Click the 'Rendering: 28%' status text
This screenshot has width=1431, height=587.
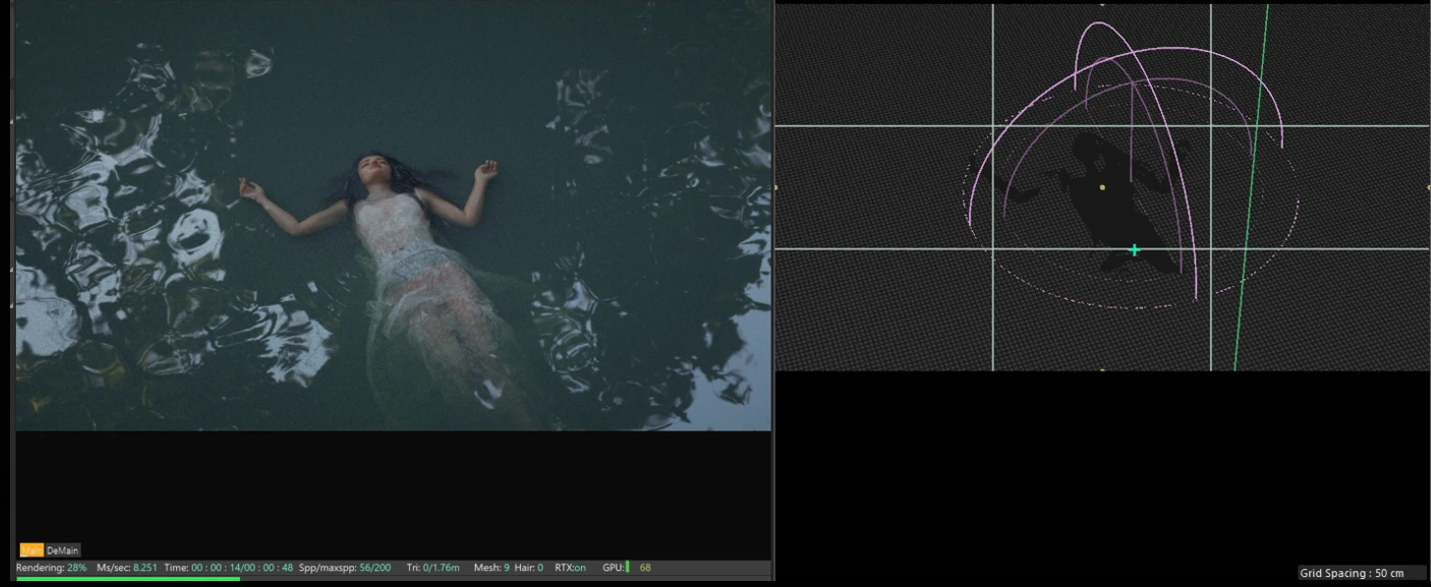51,568
